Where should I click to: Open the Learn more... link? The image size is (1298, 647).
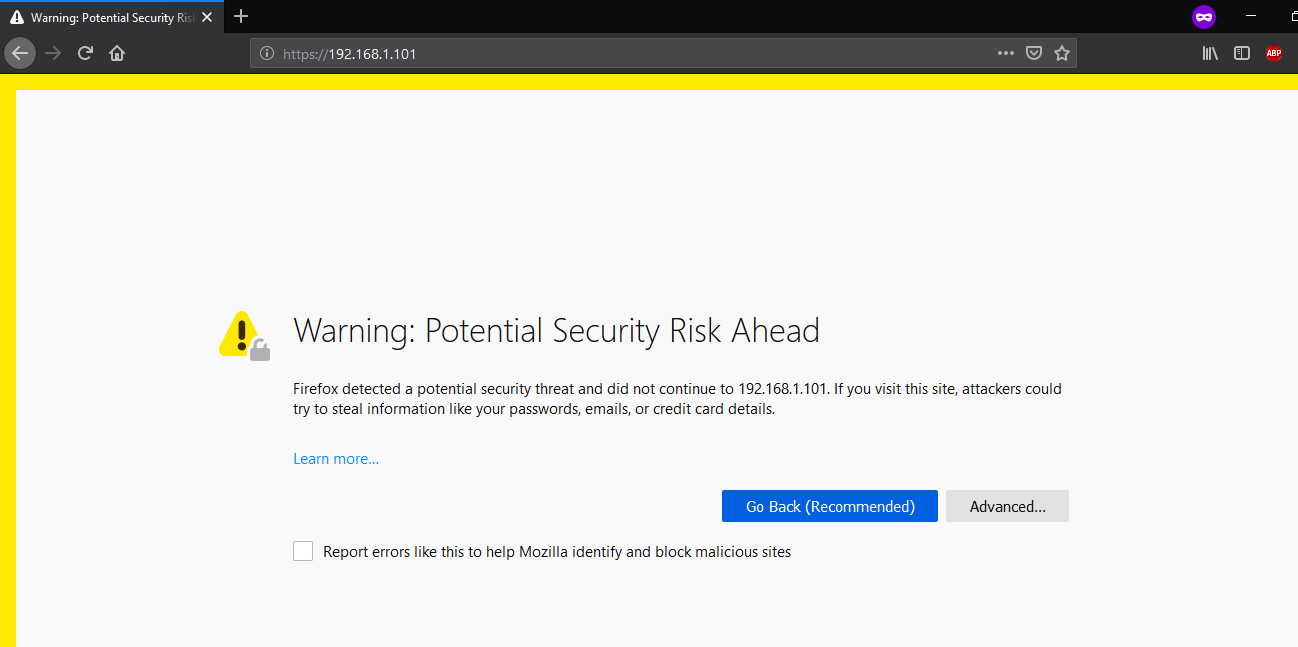pos(336,459)
